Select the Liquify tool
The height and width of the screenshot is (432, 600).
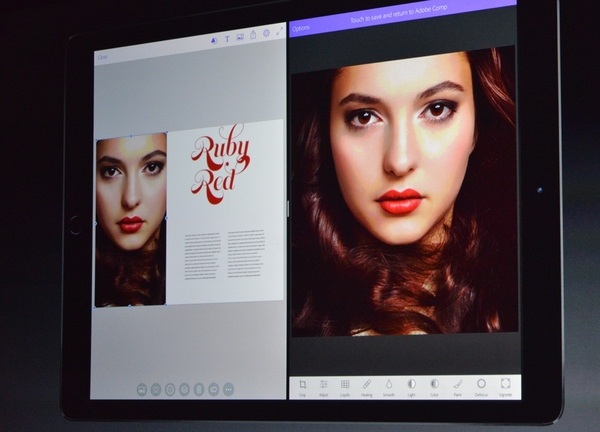[x=345, y=386]
